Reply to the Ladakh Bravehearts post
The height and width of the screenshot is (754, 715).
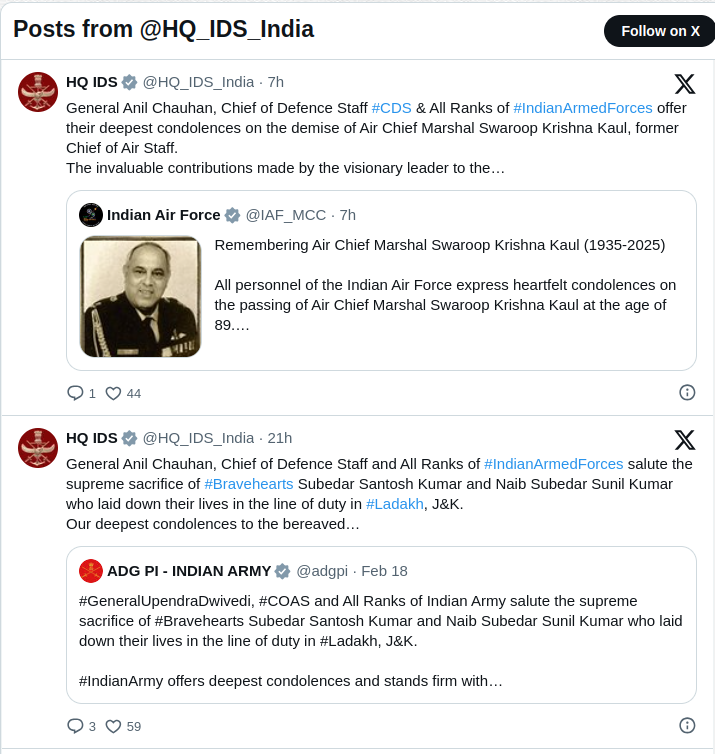click(81, 726)
